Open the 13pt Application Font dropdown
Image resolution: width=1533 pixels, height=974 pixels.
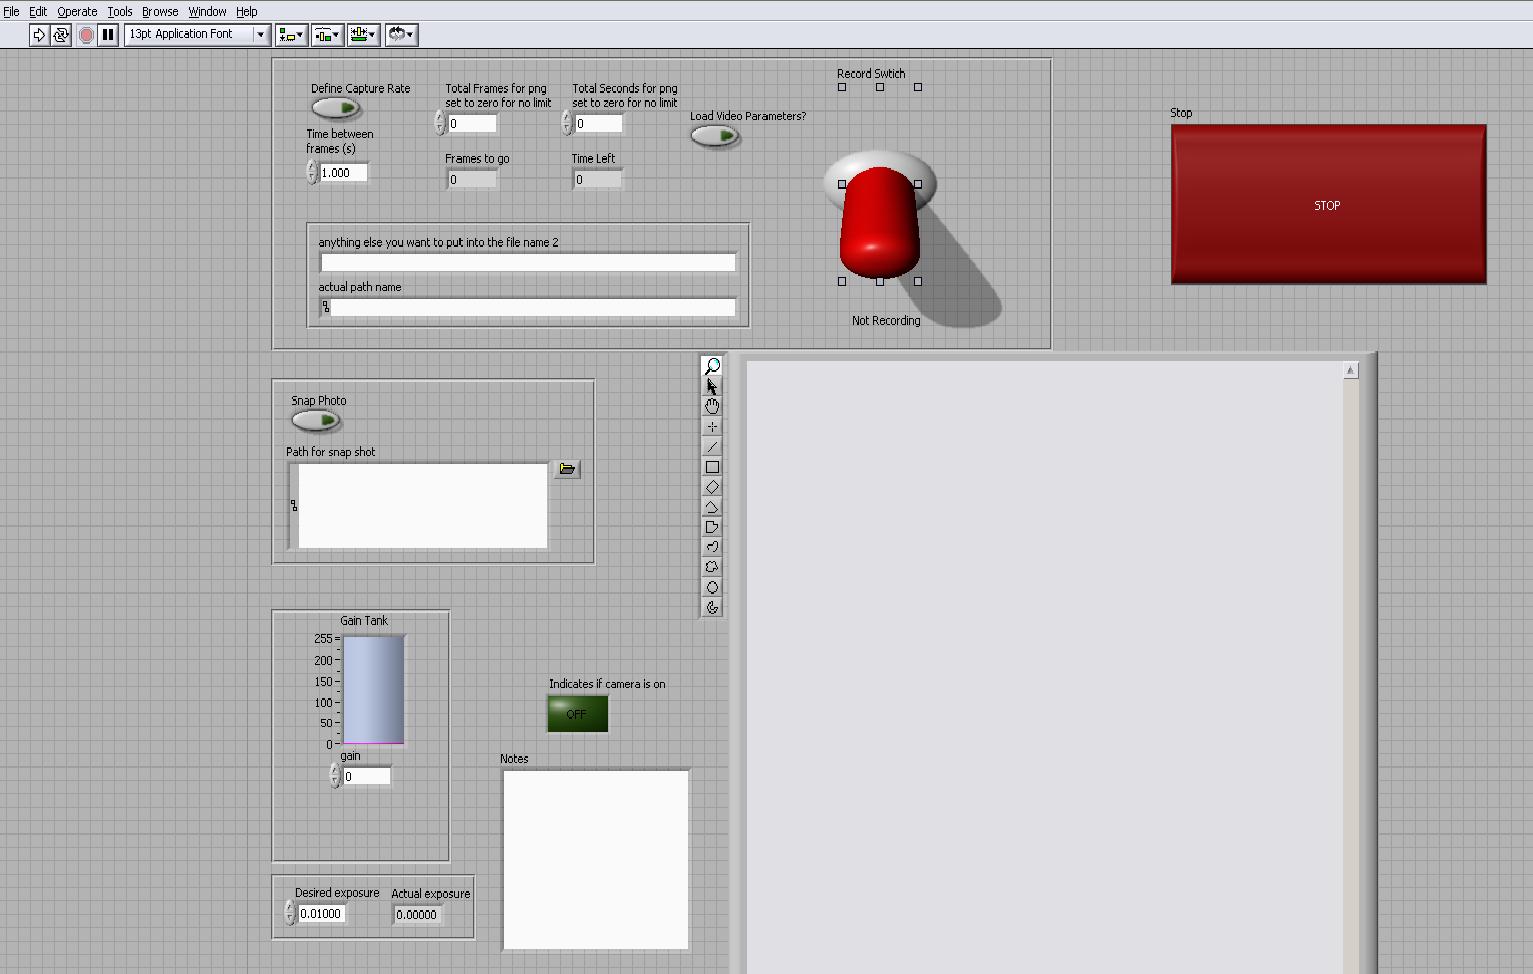197,35
